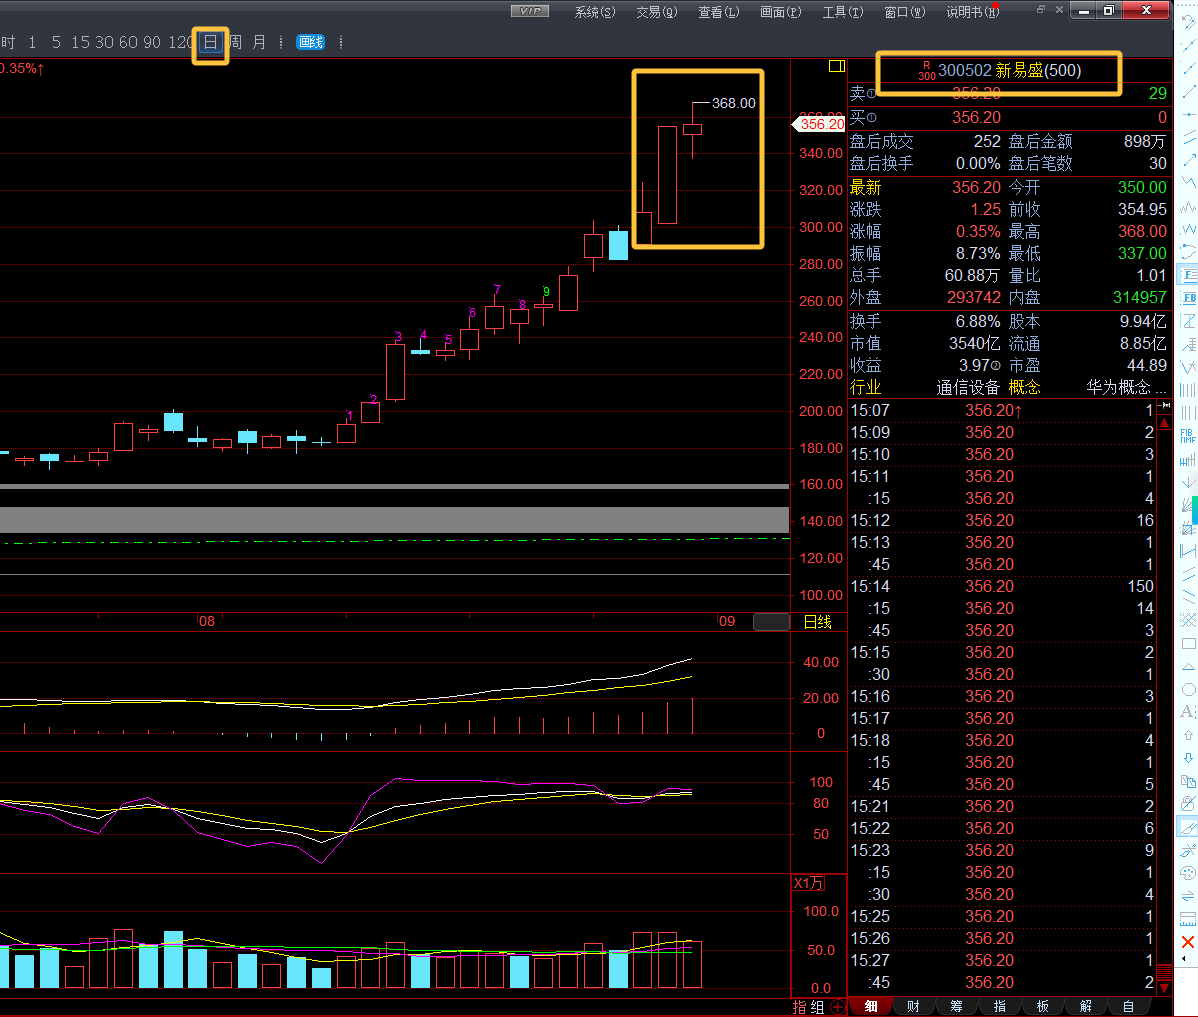This screenshot has height=1017, width=1198.
Task: Switch to the 5 minute period
Action: pos(56,43)
